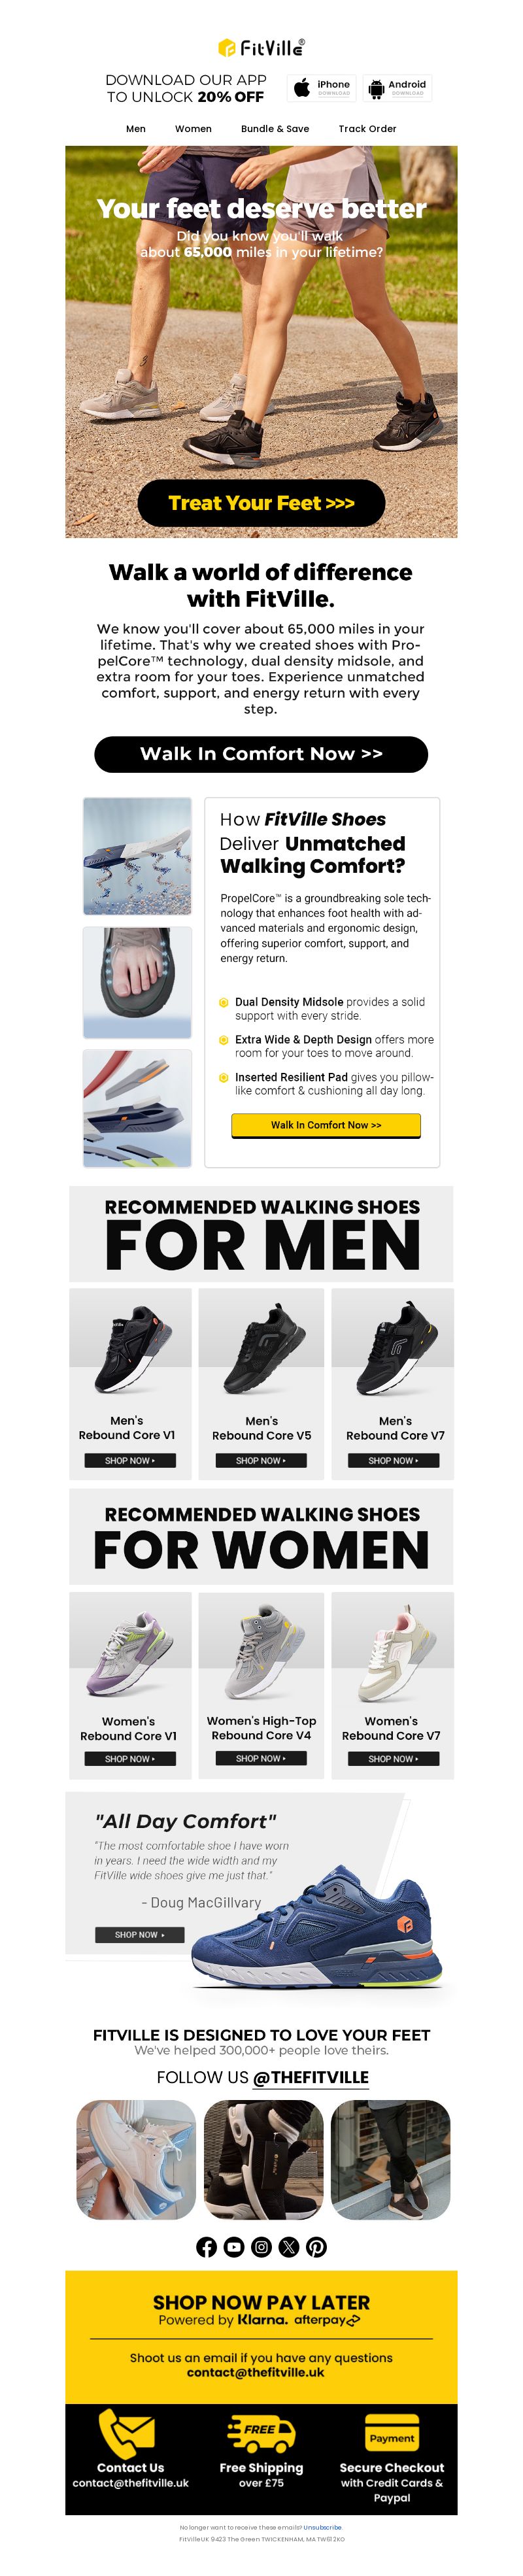Select the Bundle & Save menu item
The height and width of the screenshot is (2576, 523).
(275, 128)
